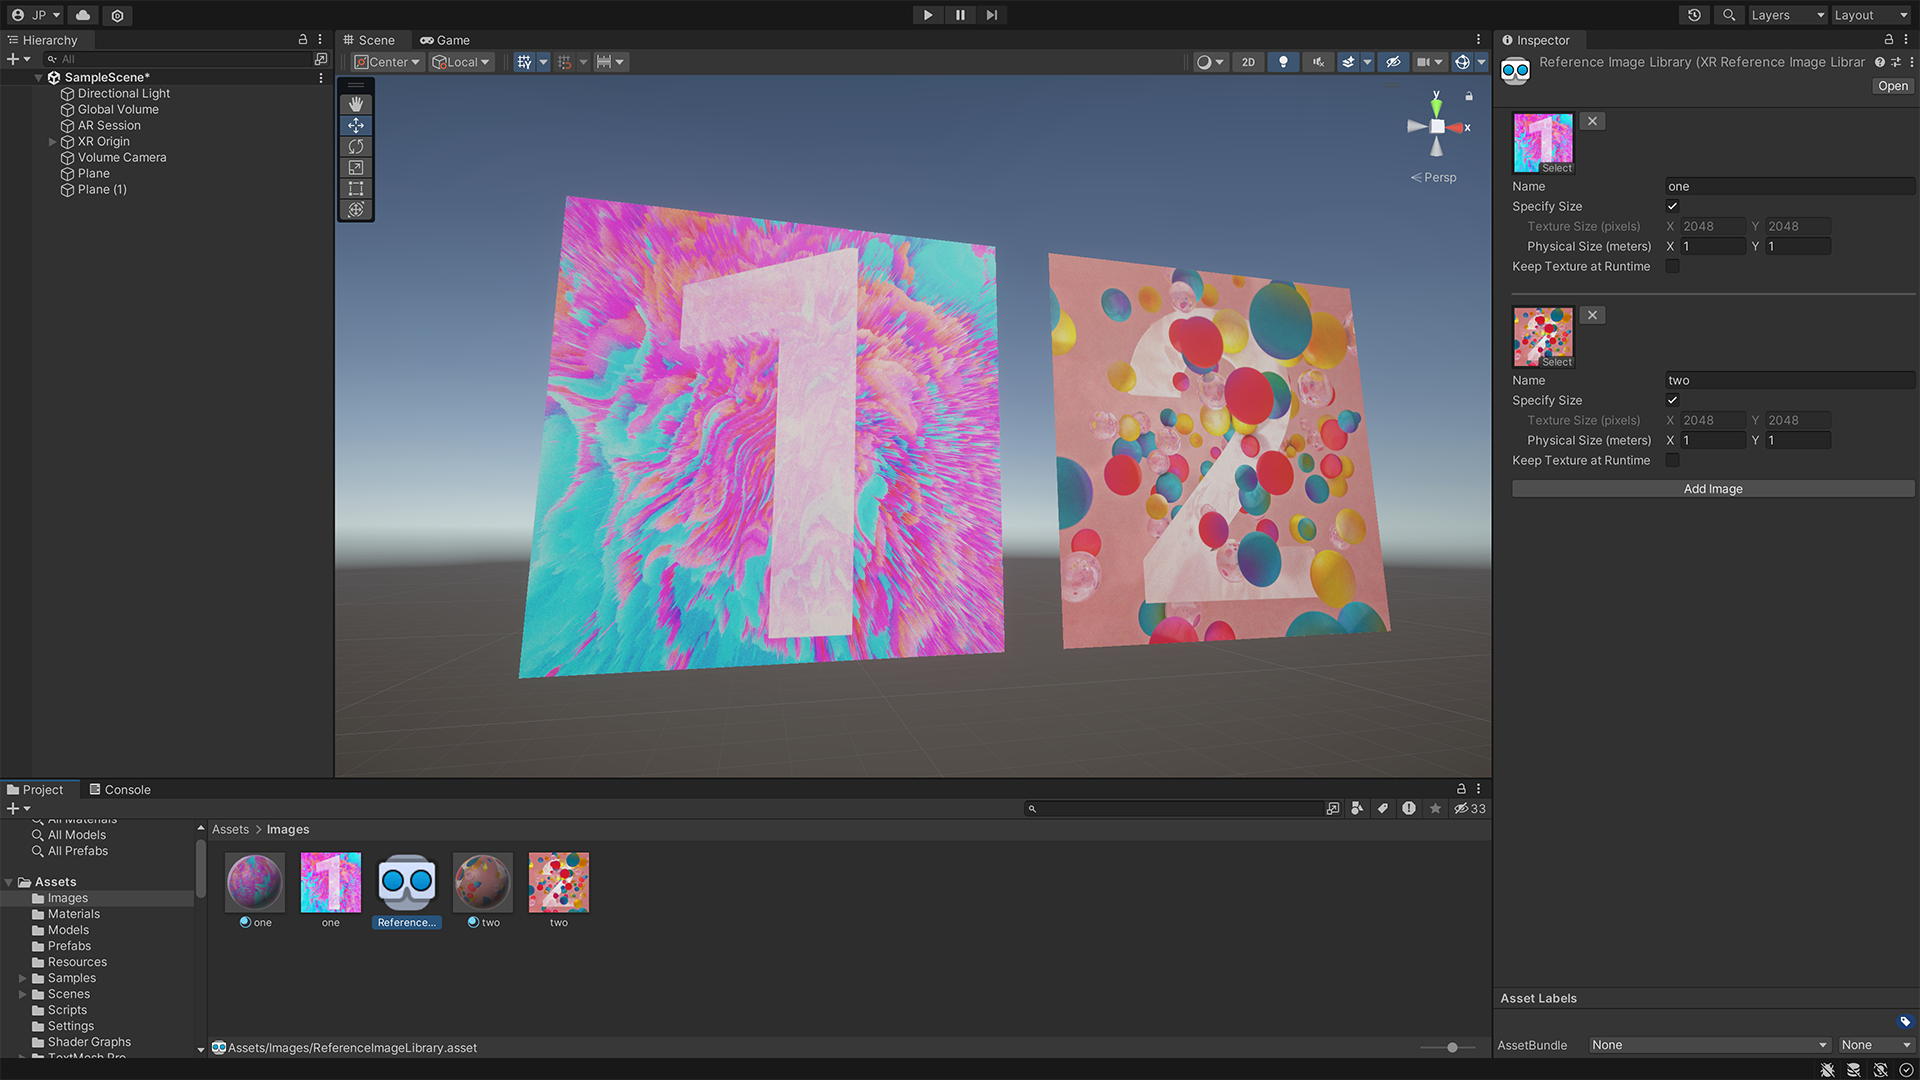This screenshot has width=1920, height=1080.
Task: Click the Play button
Action: (927, 15)
